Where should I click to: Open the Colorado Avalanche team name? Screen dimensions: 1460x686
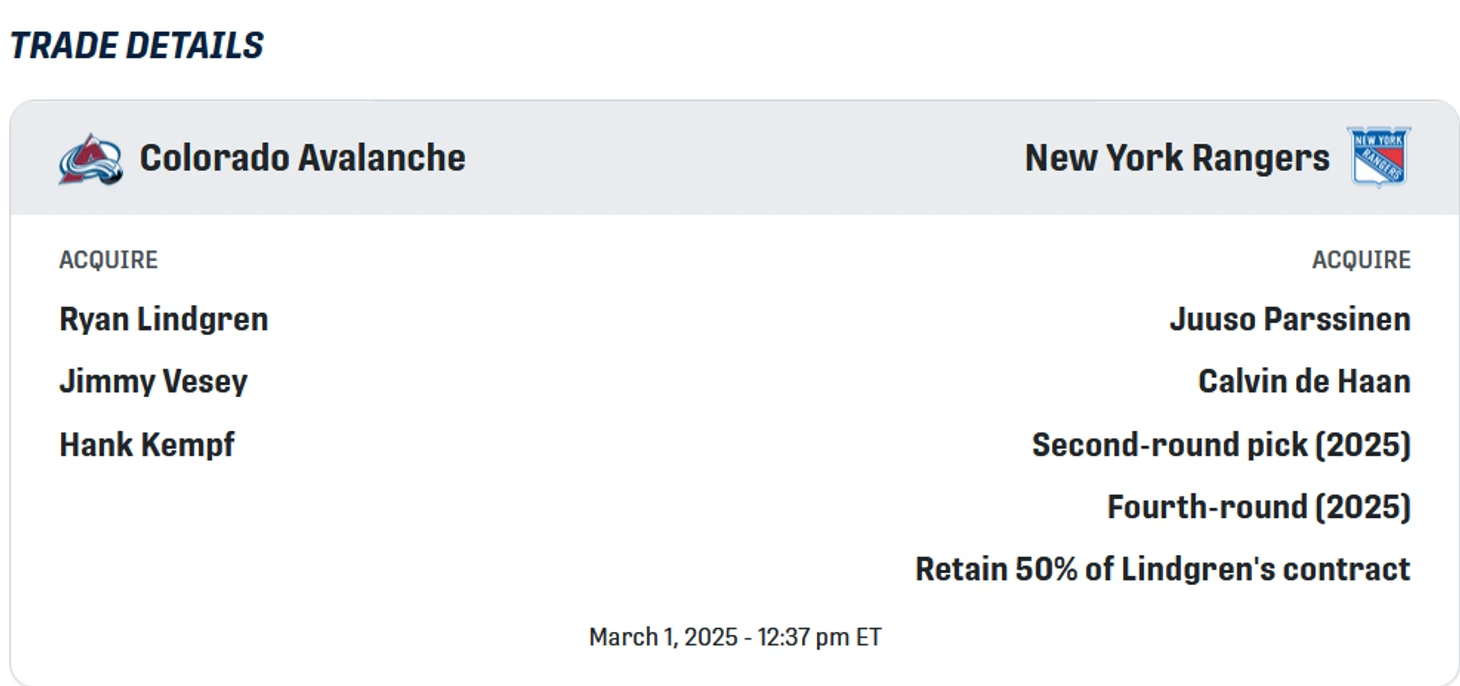click(x=302, y=158)
